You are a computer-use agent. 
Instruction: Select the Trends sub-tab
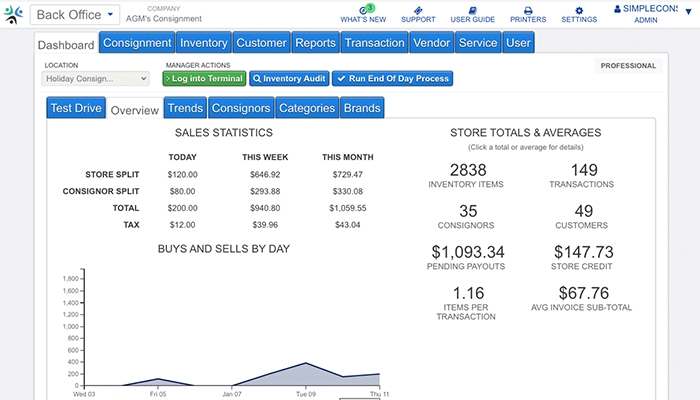coord(185,108)
